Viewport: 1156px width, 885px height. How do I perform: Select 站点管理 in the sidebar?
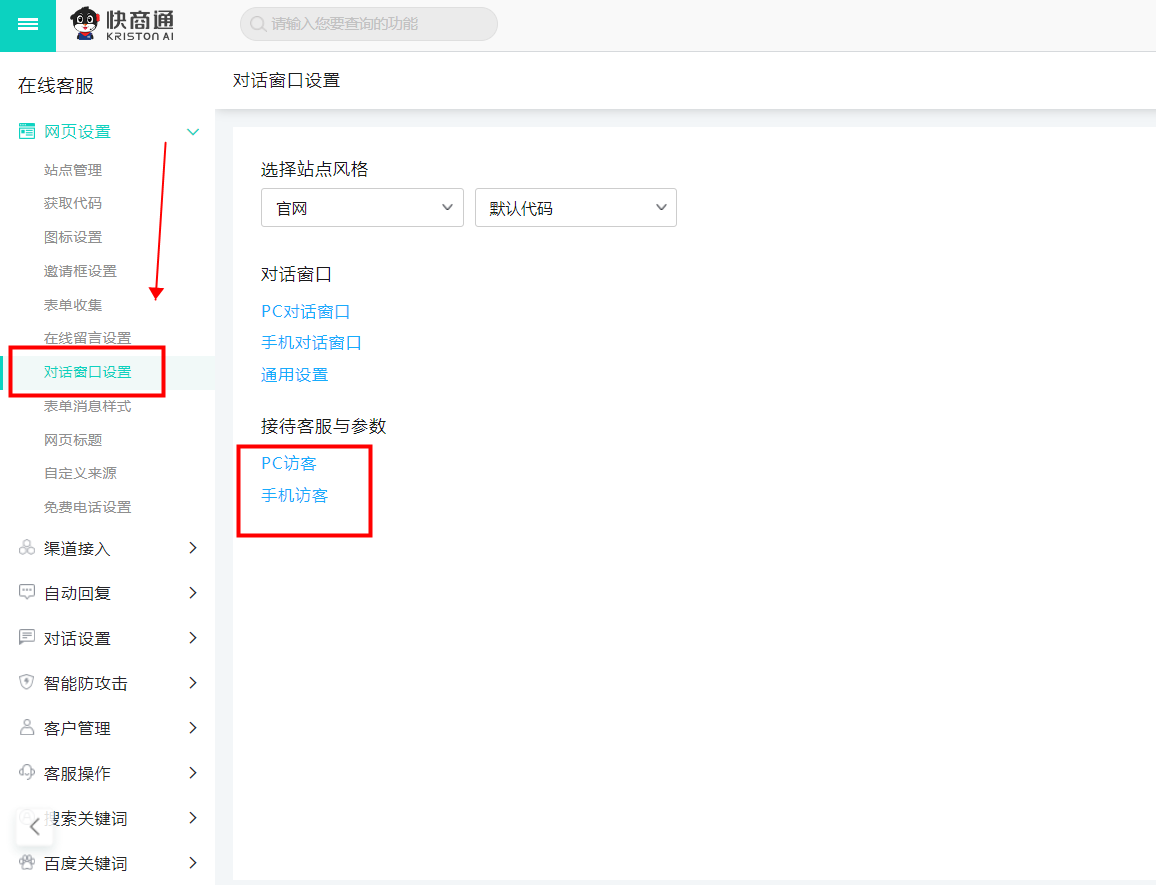pos(73,170)
